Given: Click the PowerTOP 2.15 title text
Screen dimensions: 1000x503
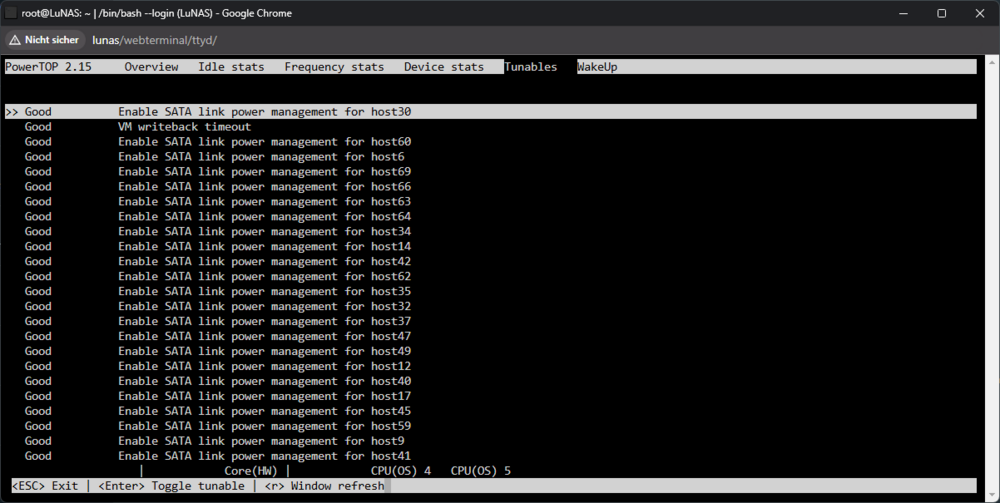Looking at the screenshot, I should [x=48, y=67].
